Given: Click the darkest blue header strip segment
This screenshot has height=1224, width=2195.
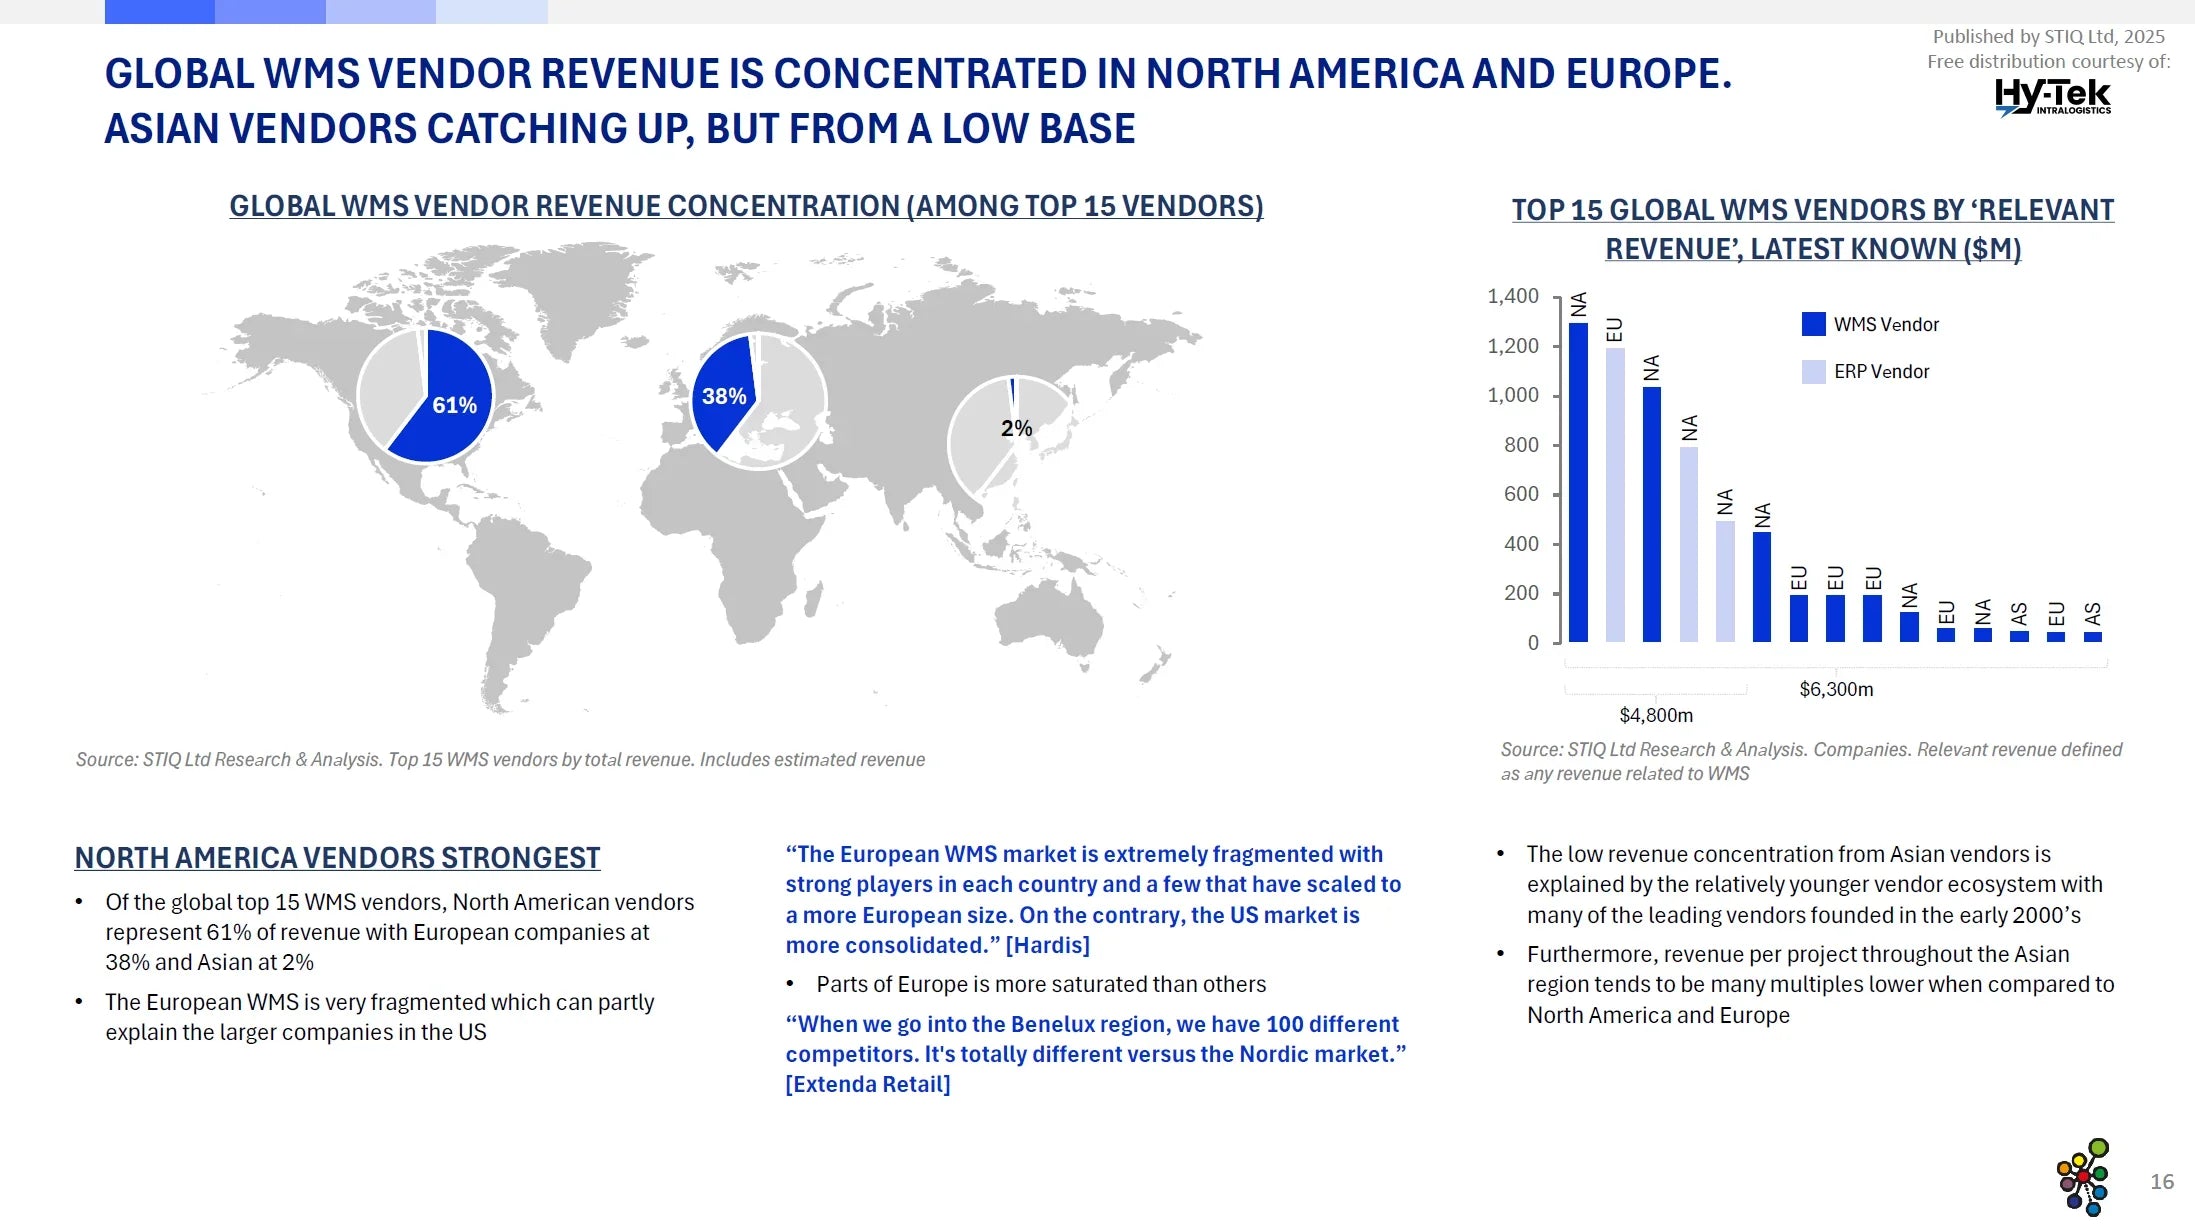Looking at the screenshot, I should click(x=159, y=11).
